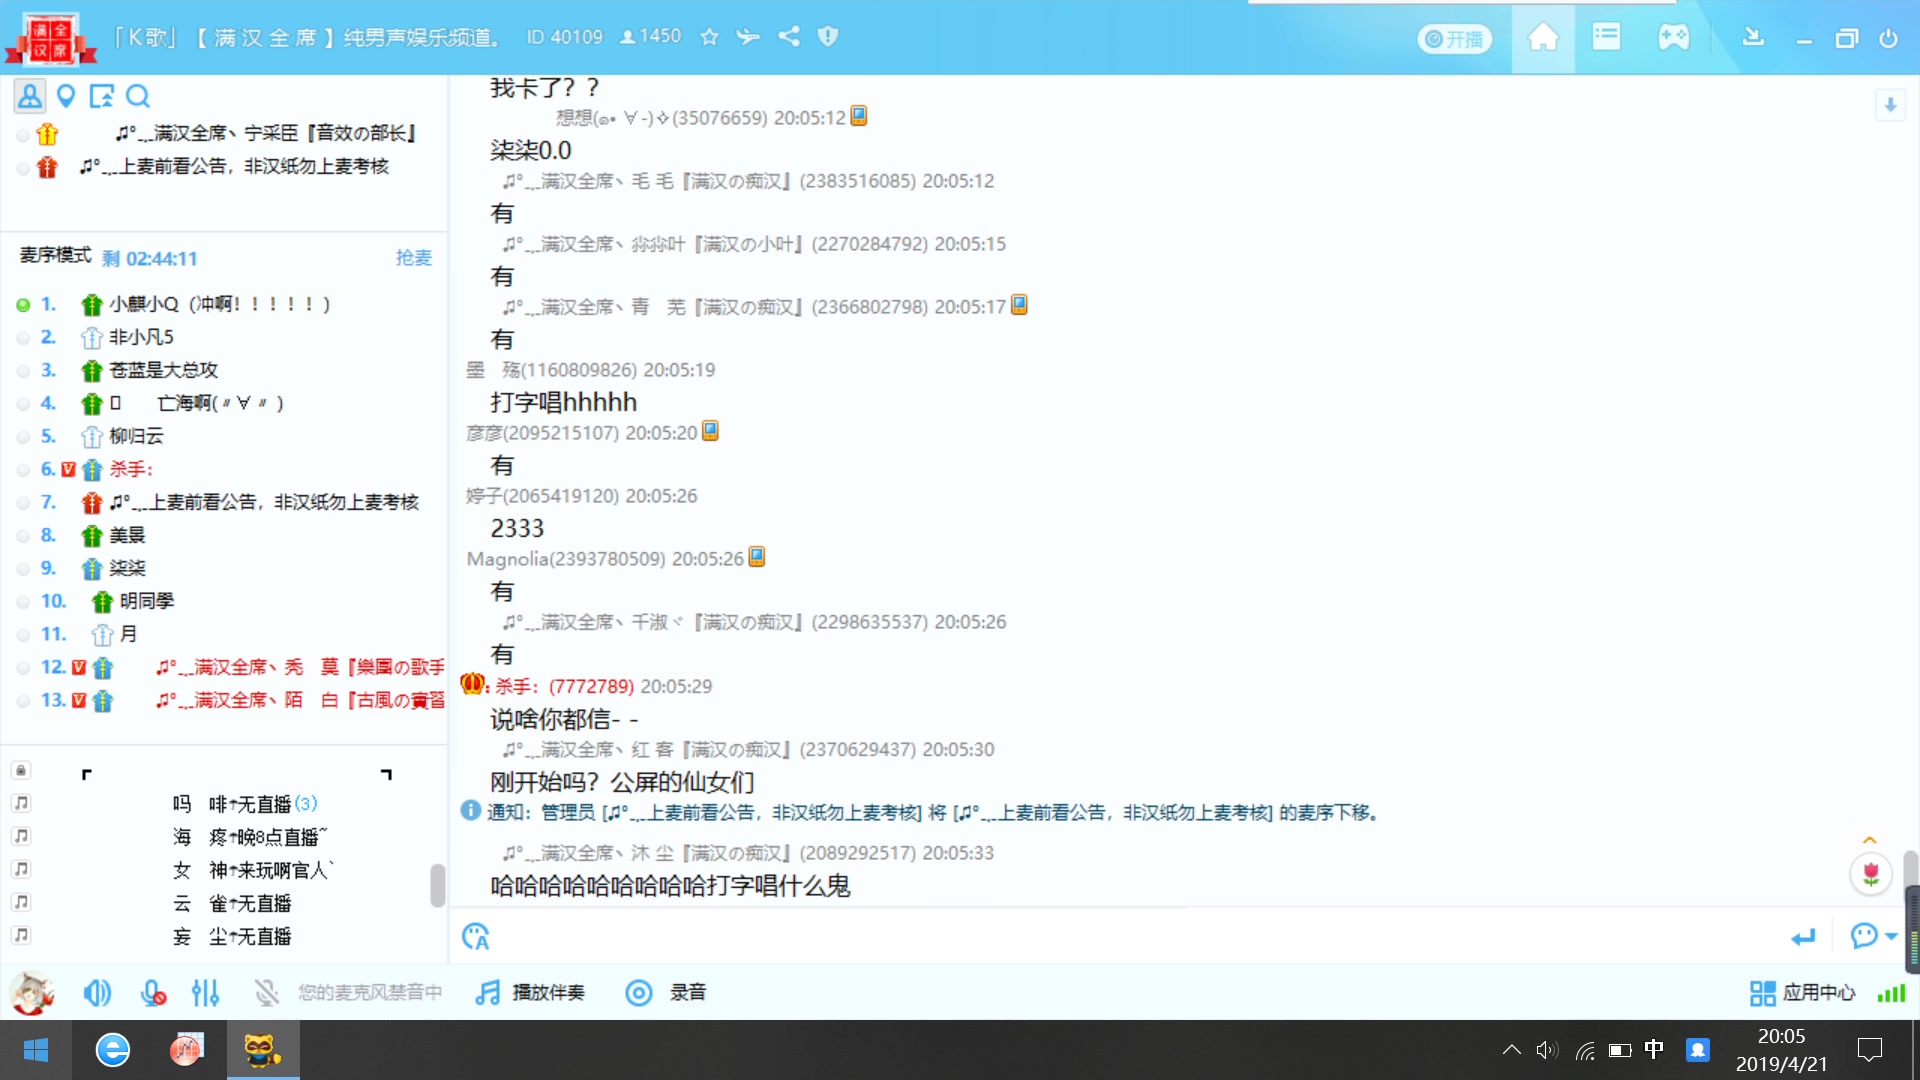Play accompaniment with 播放伴奏
Image resolution: width=1920 pixels, height=1080 pixels.
click(530, 993)
